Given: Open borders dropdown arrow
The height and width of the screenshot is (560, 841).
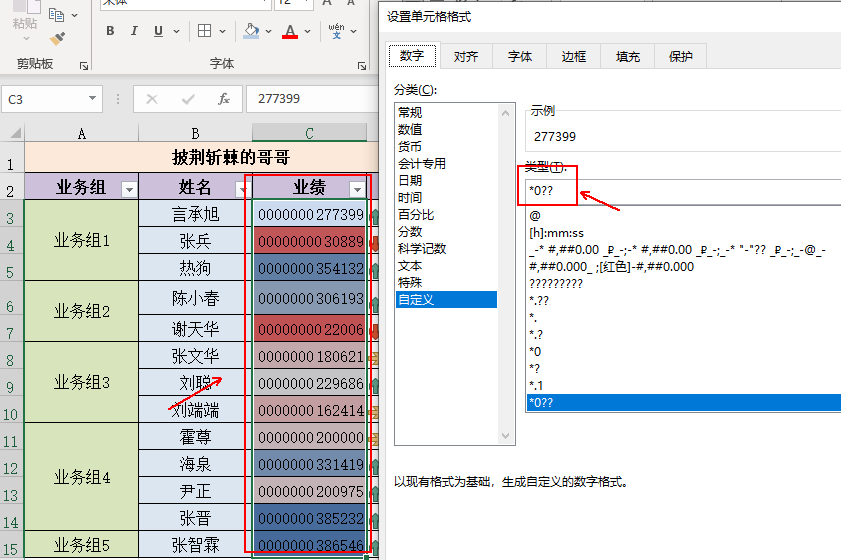Looking at the screenshot, I should (222, 31).
